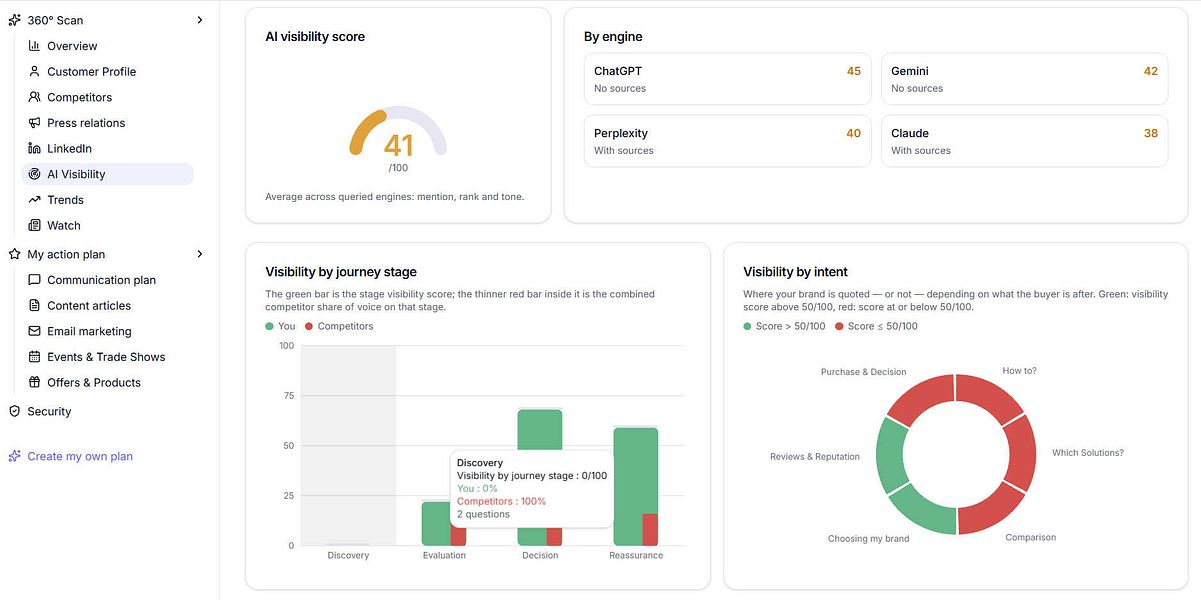Click the Watch newspaper icon
The height and width of the screenshot is (600, 1201).
click(34, 226)
